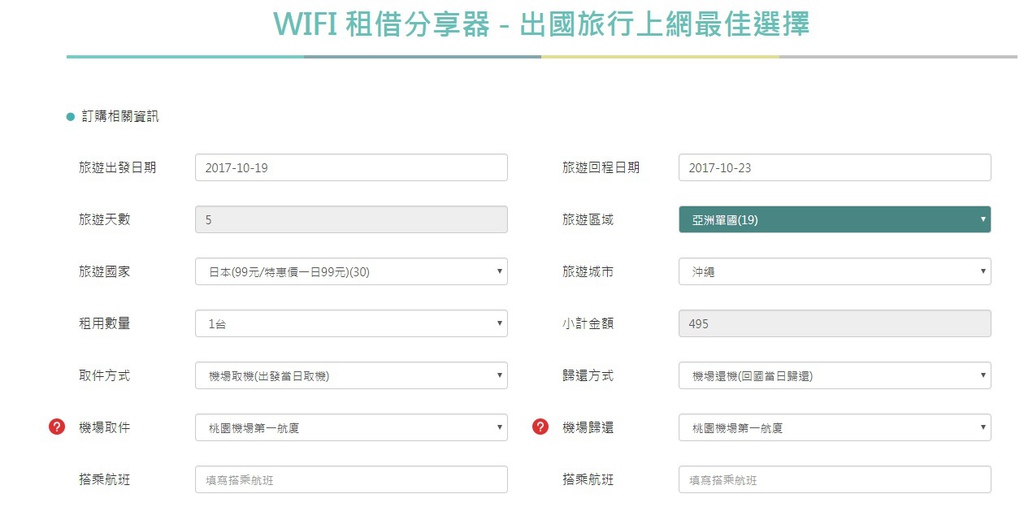Viewport: 1024px width, 507px height.
Task: Click the WIFI 租借分享器 page heading
Action: [x=540, y=24]
